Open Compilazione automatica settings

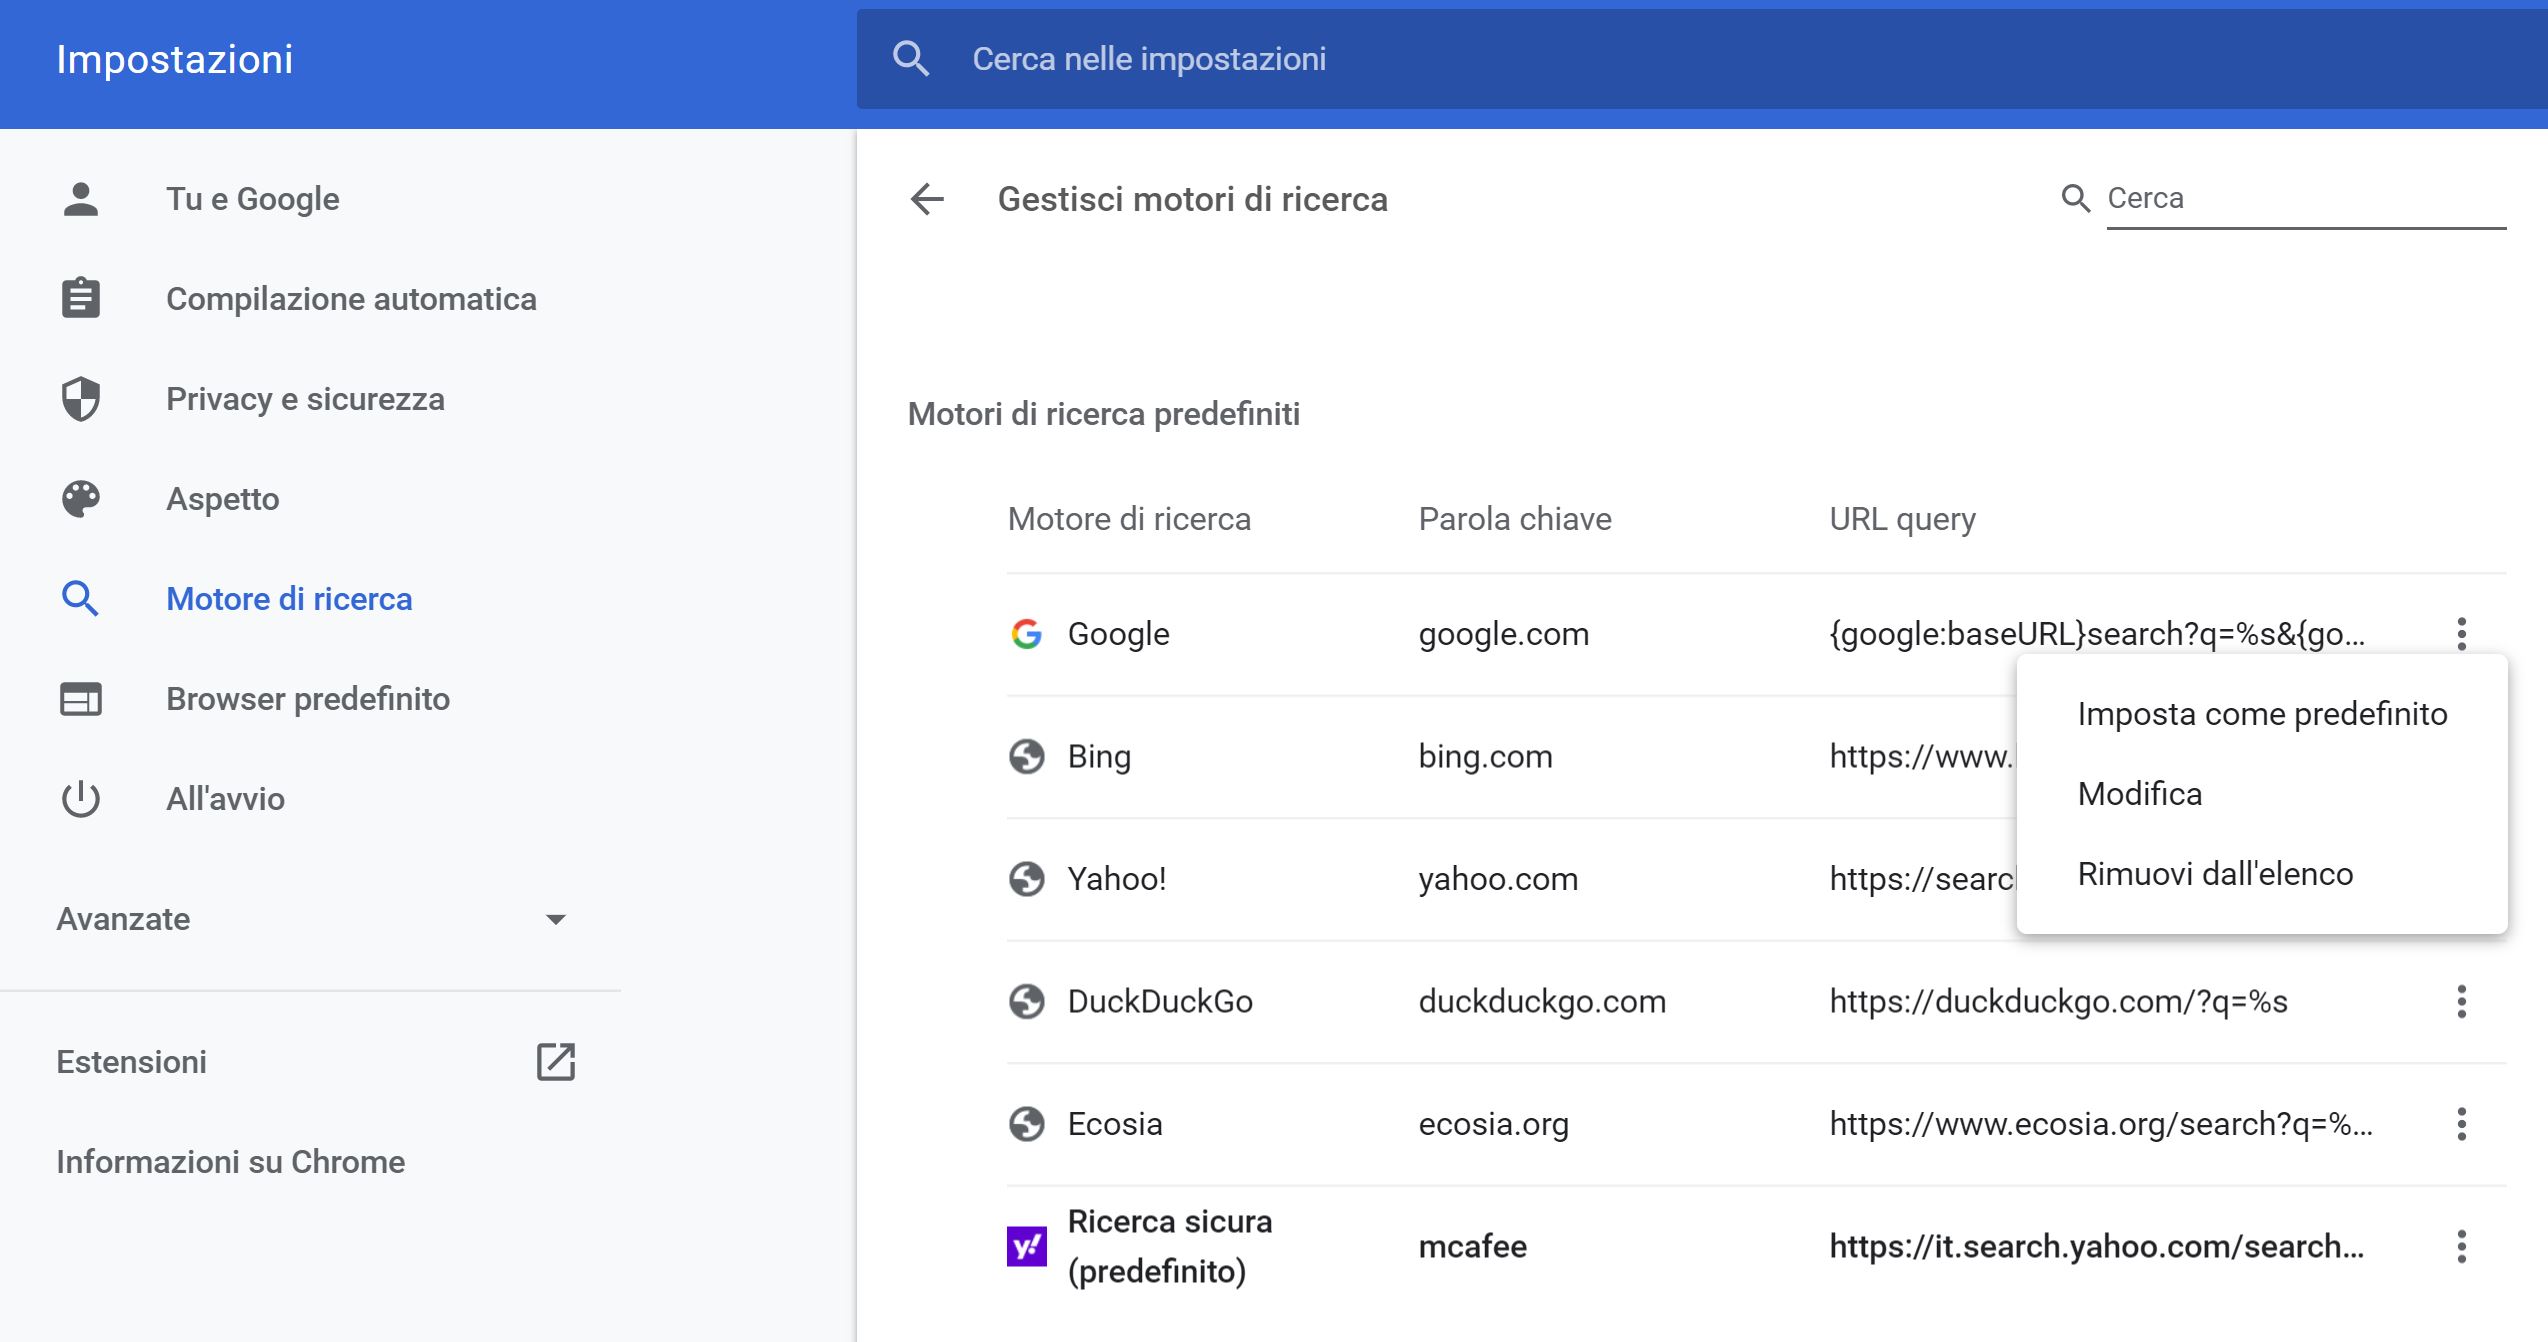click(x=351, y=299)
